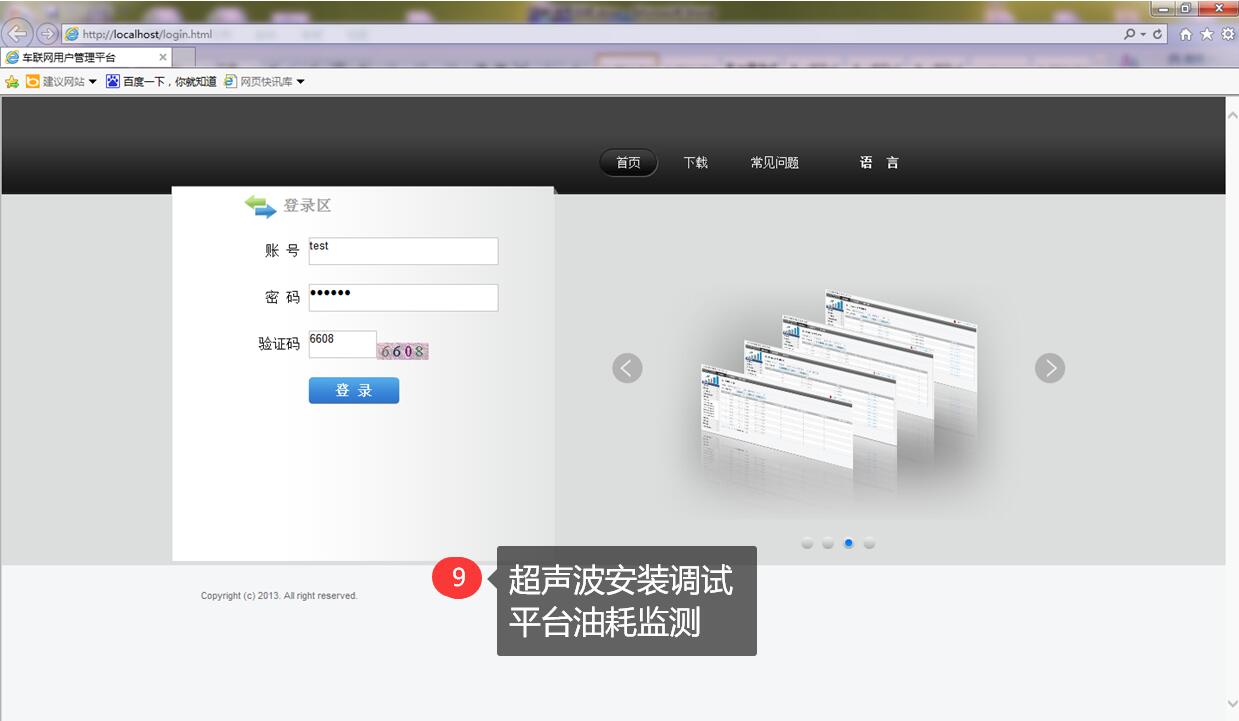Click the add-to-favorites-bar star icon
Screen dimensions: 1239x721
[x=12, y=82]
